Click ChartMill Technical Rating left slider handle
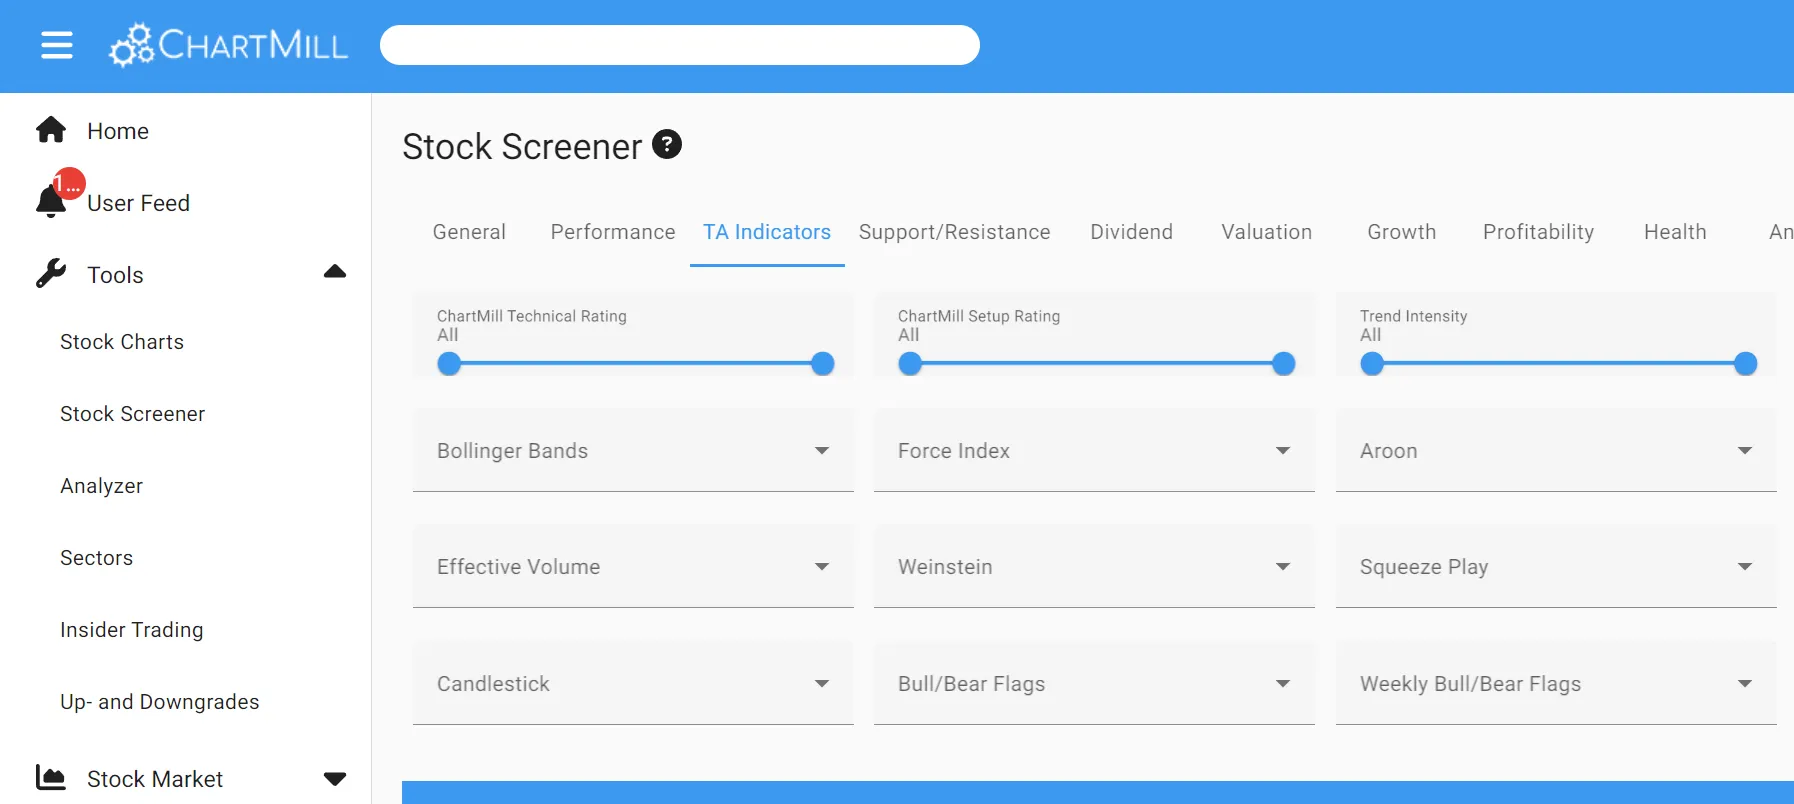Viewport: 1794px width, 804px height. click(450, 364)
